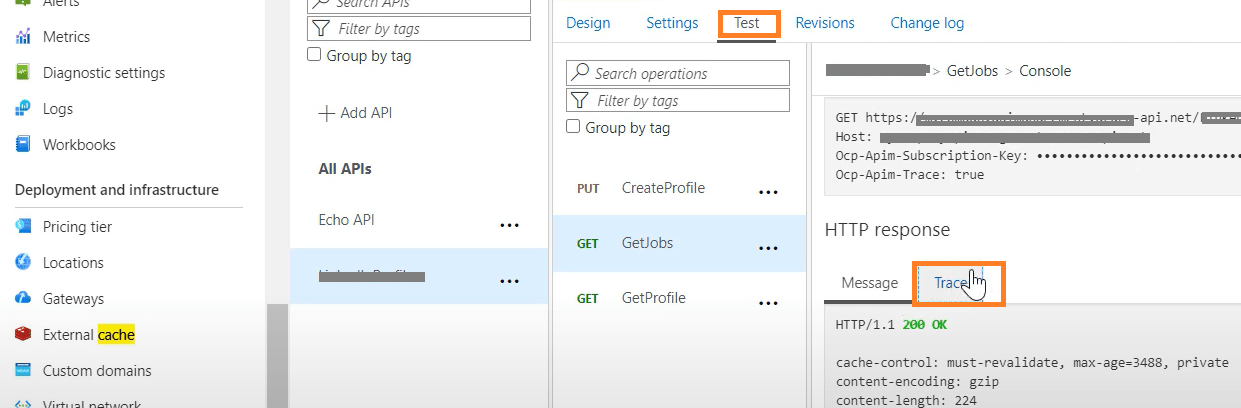Focus the APIs Filter by tags field

click(x=418, y=29)
